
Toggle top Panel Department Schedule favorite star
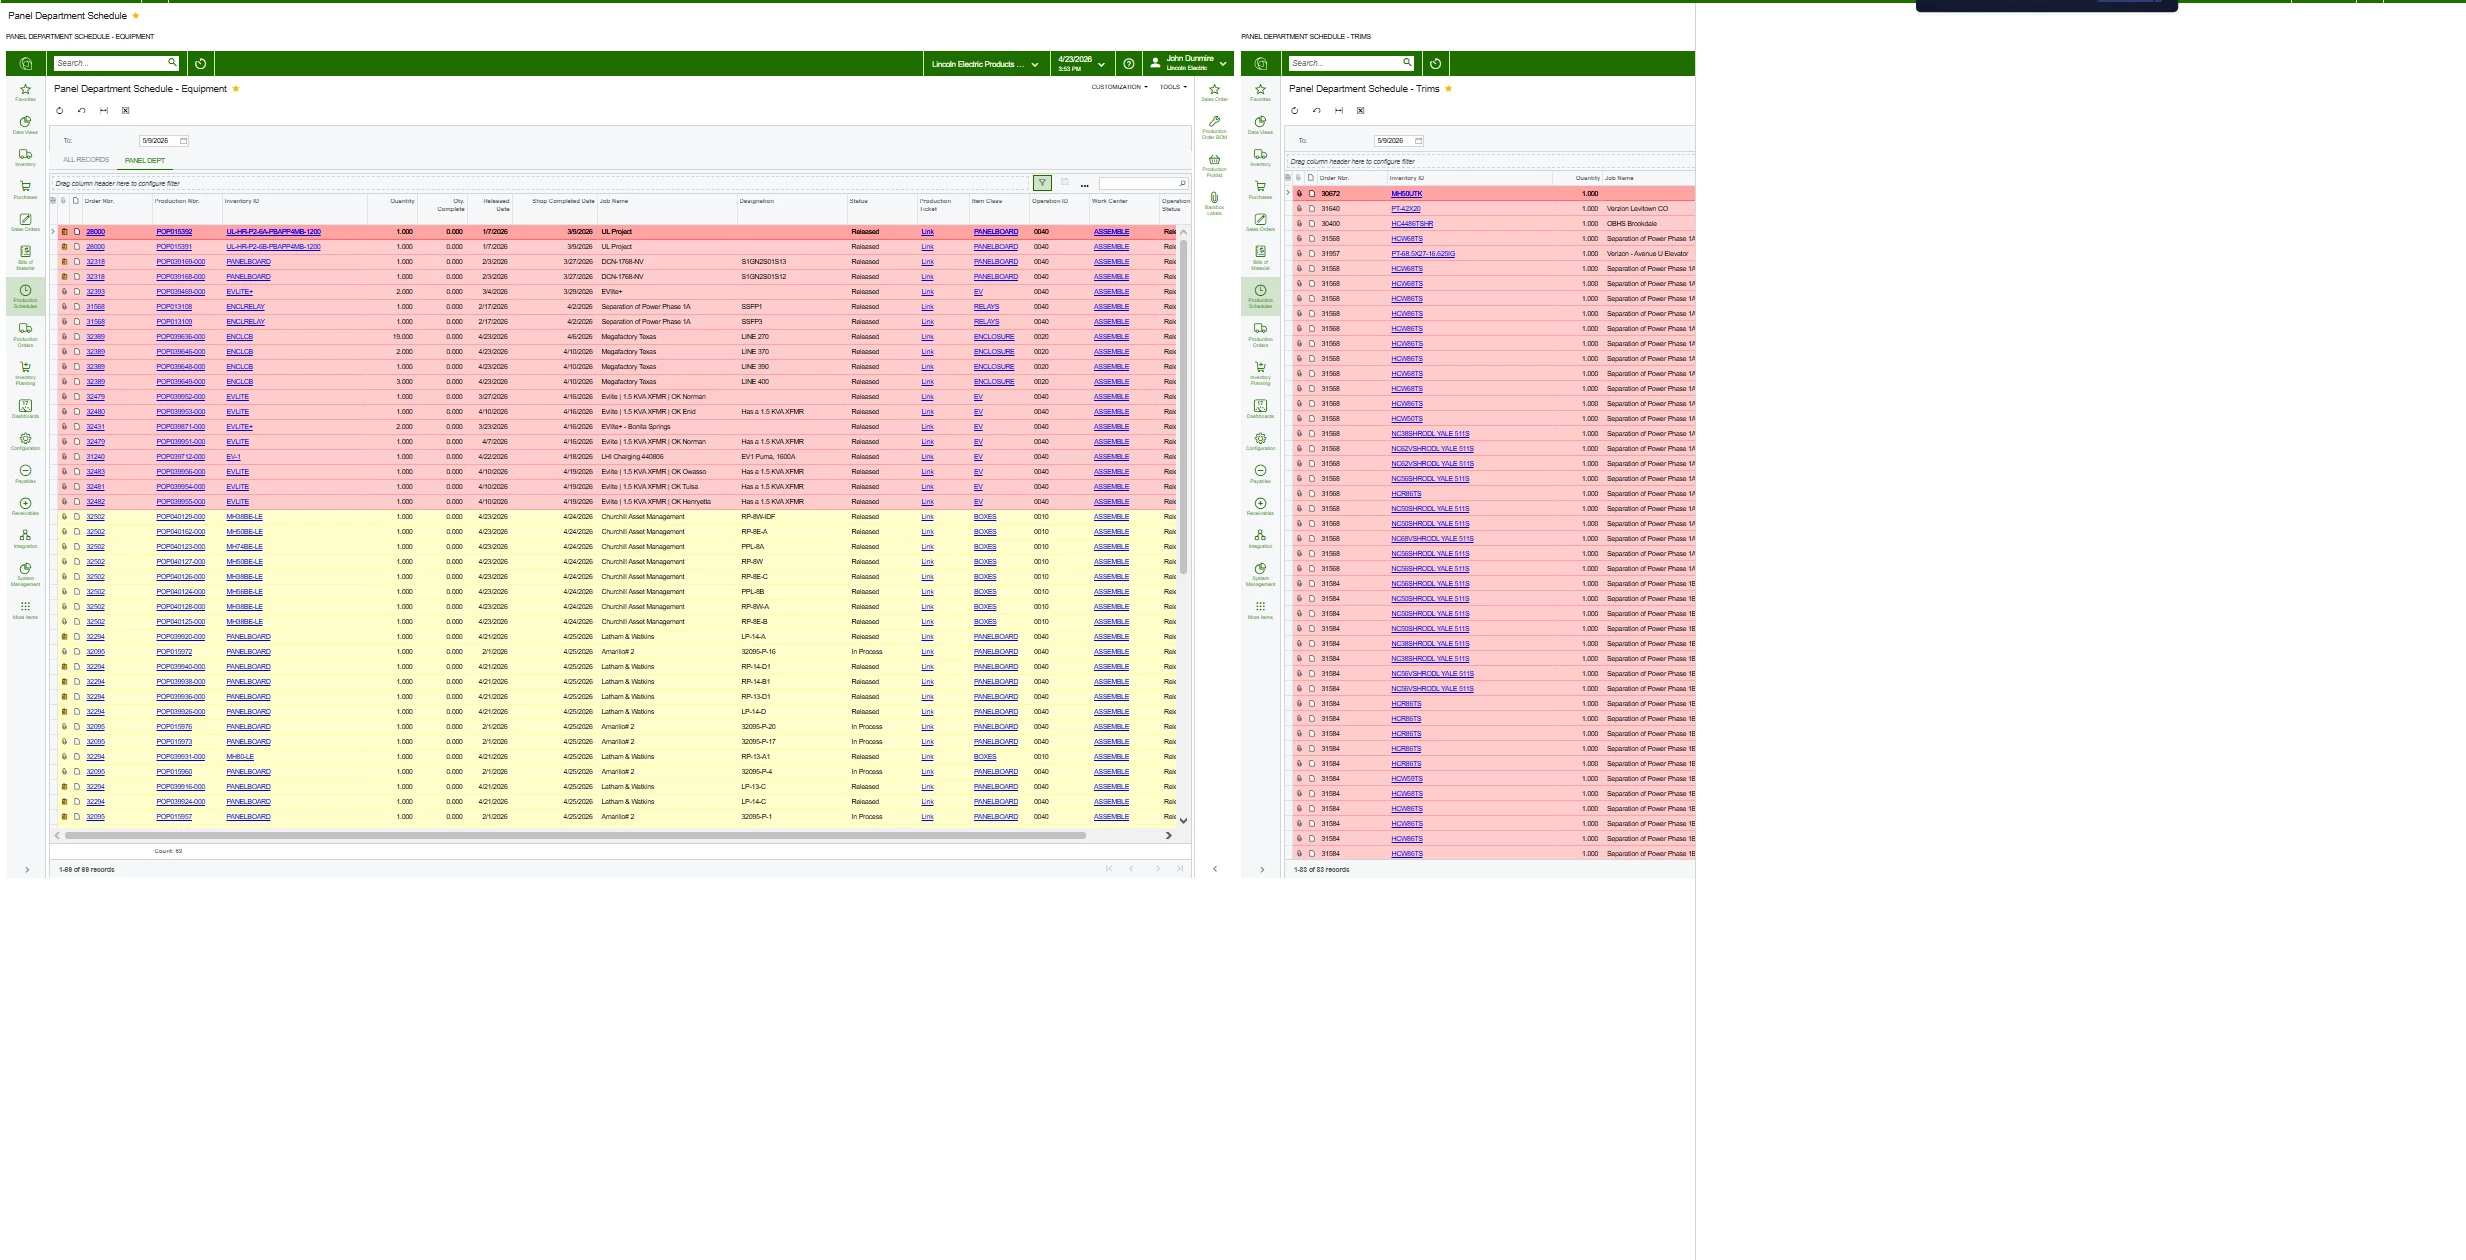[136, 16]
